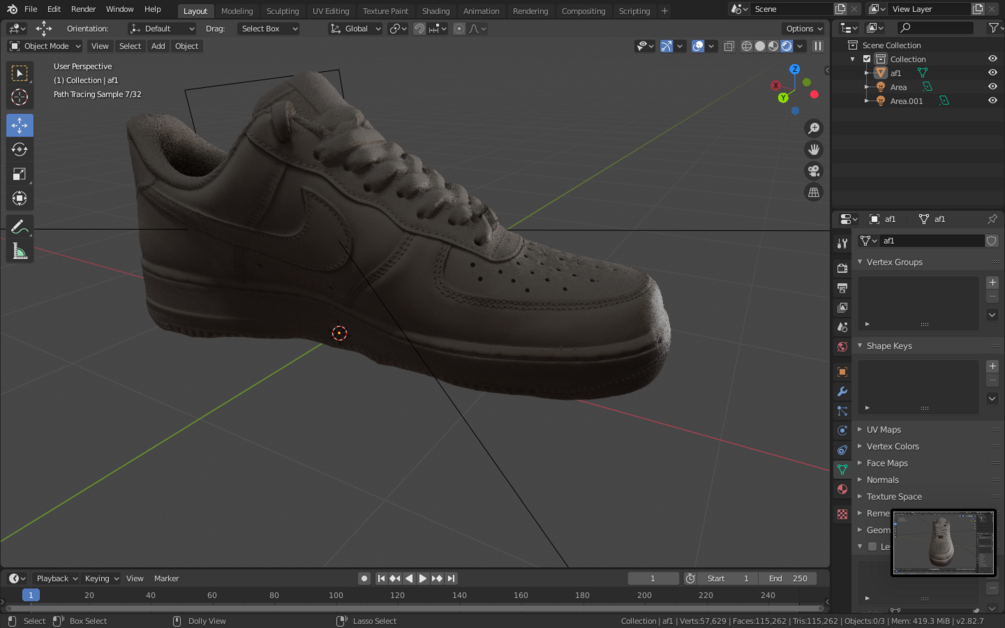Open the Object Mode dropdown
This screenshot has height=628, width=1005.
[44, 46]
